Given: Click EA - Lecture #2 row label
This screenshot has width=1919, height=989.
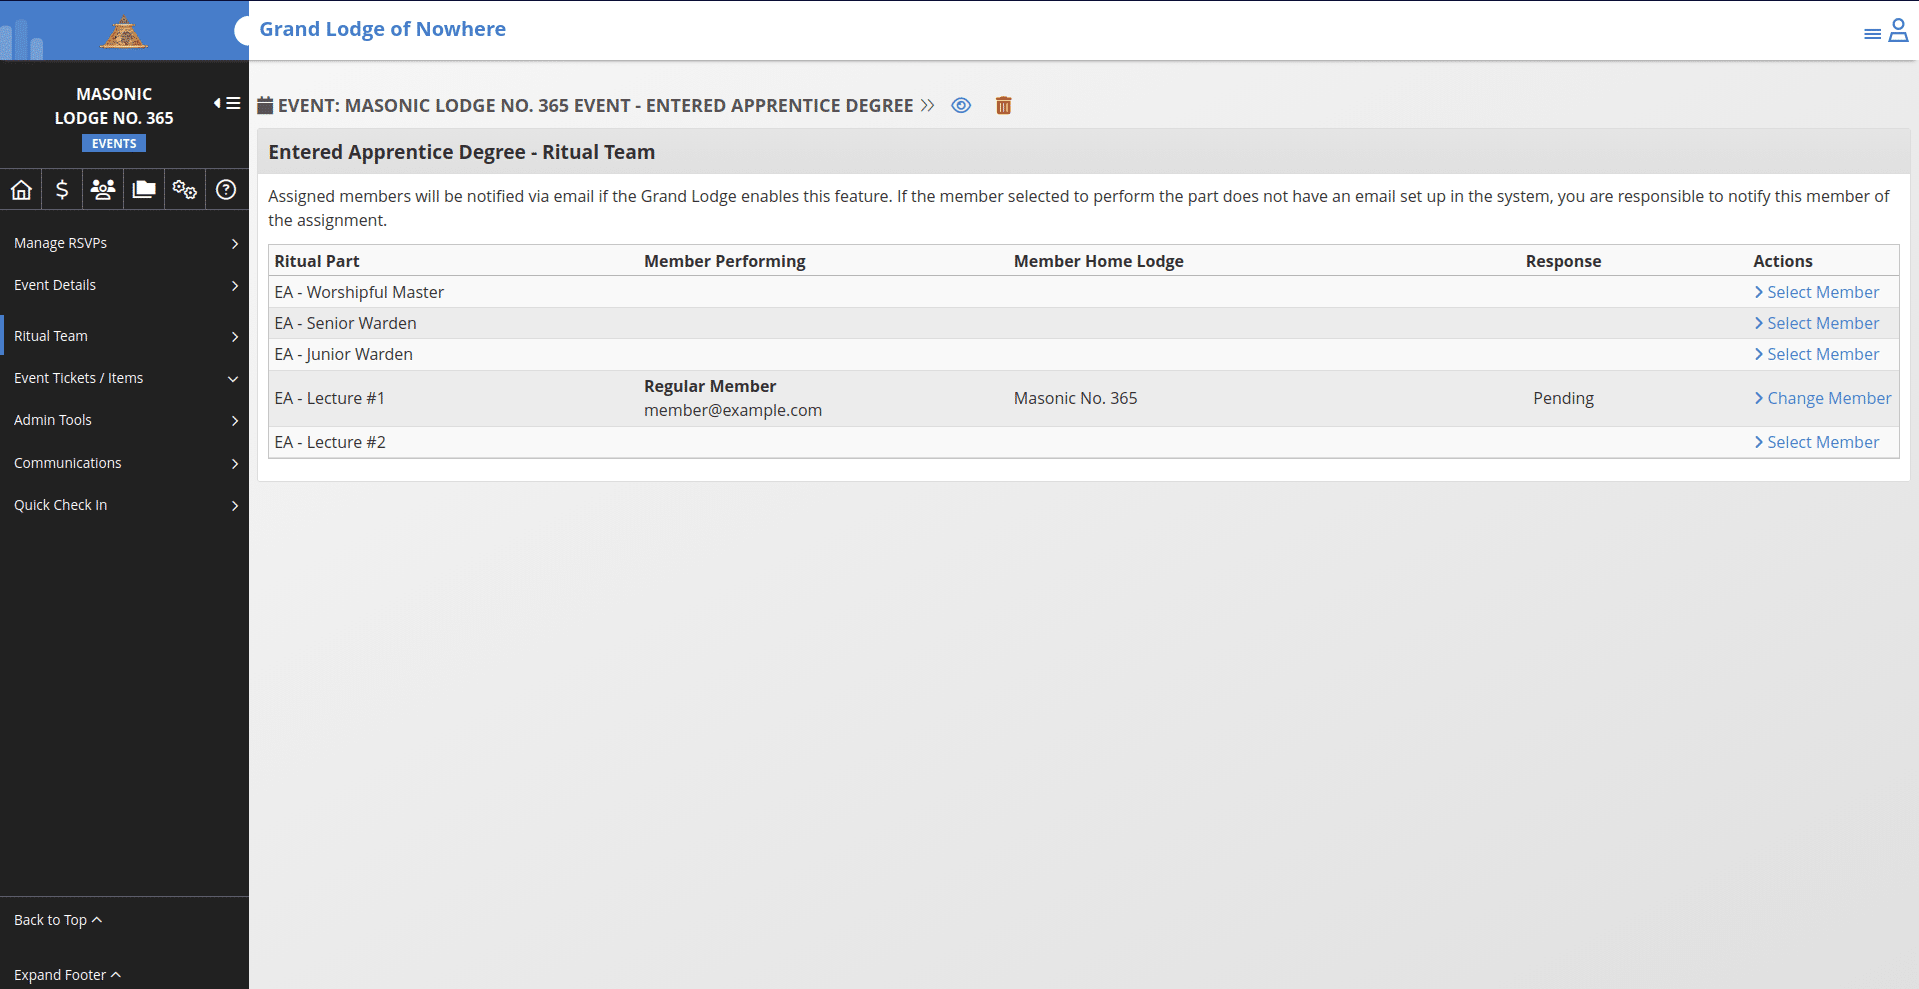Looking at the screenshot, I should coord(330,442).
